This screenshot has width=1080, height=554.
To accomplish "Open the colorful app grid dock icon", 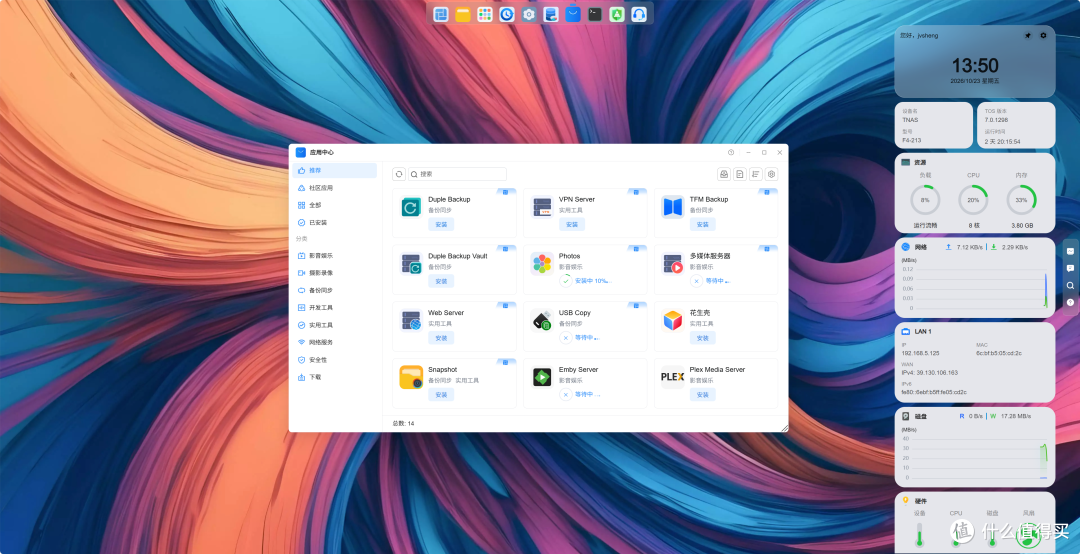I will (485, 14).
